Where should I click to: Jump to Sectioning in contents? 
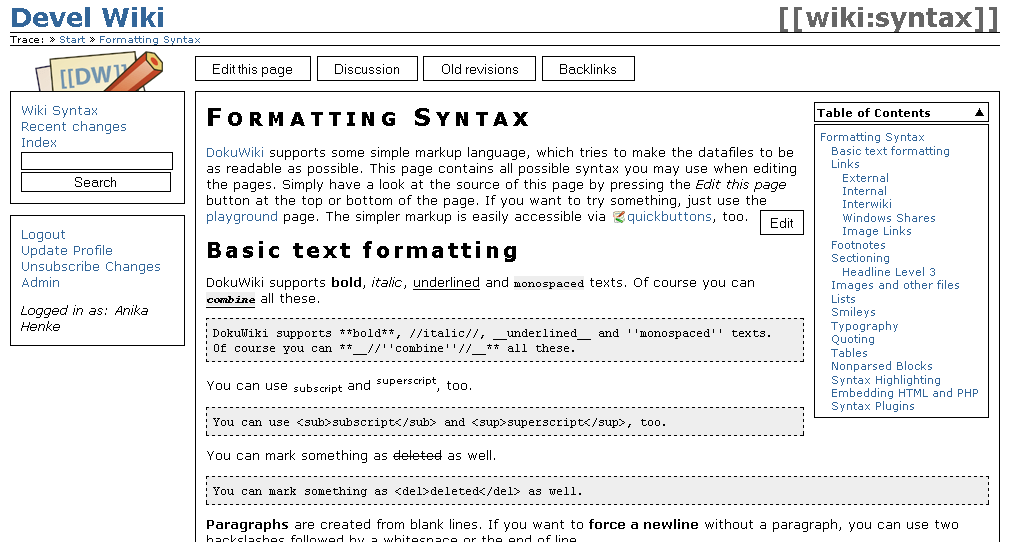[860, 258]
